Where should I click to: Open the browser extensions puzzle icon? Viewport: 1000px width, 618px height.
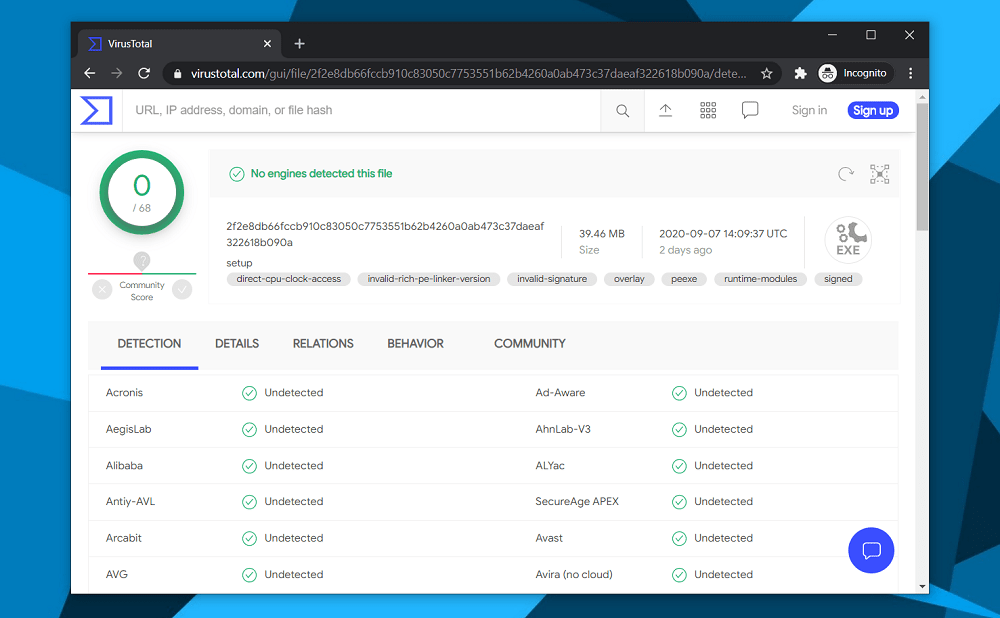[x=800, y=73]
